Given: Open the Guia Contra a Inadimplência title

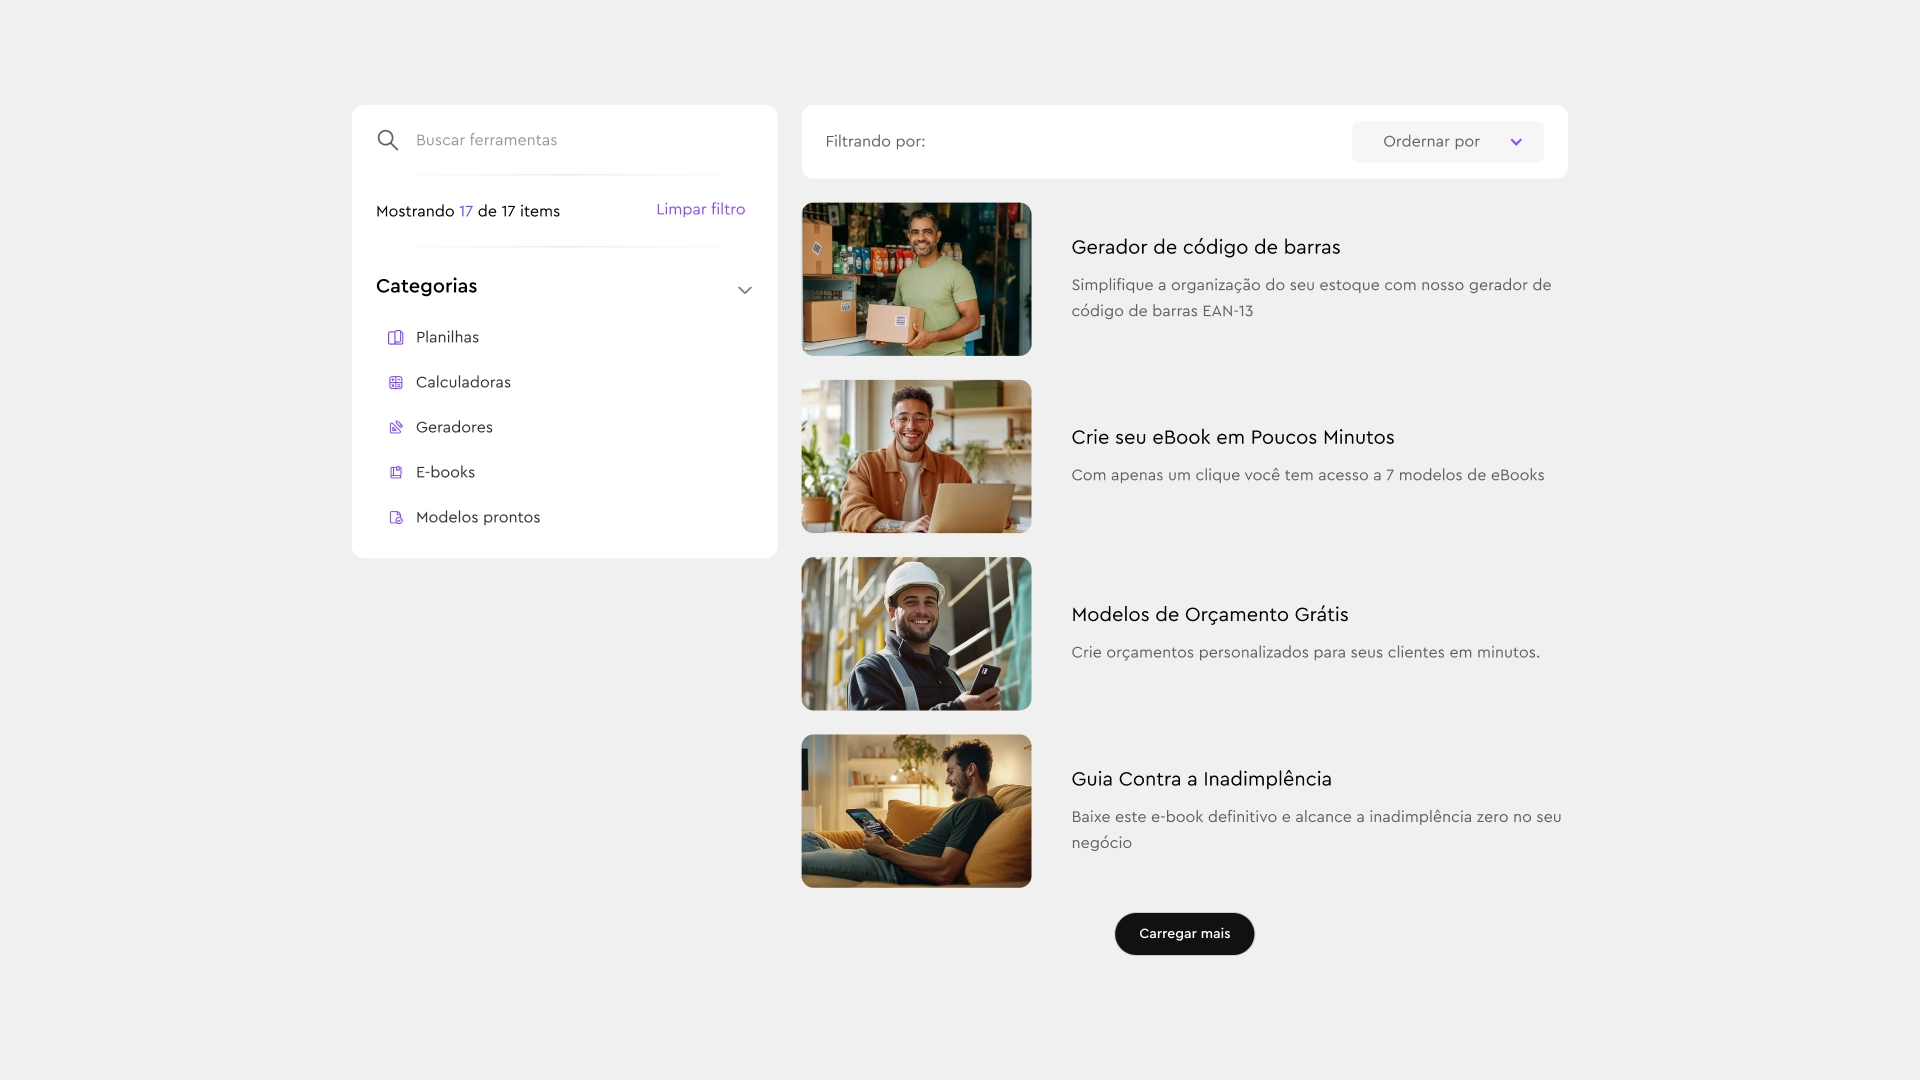Looking at the screenshot, I should [x=1201, y=780].
